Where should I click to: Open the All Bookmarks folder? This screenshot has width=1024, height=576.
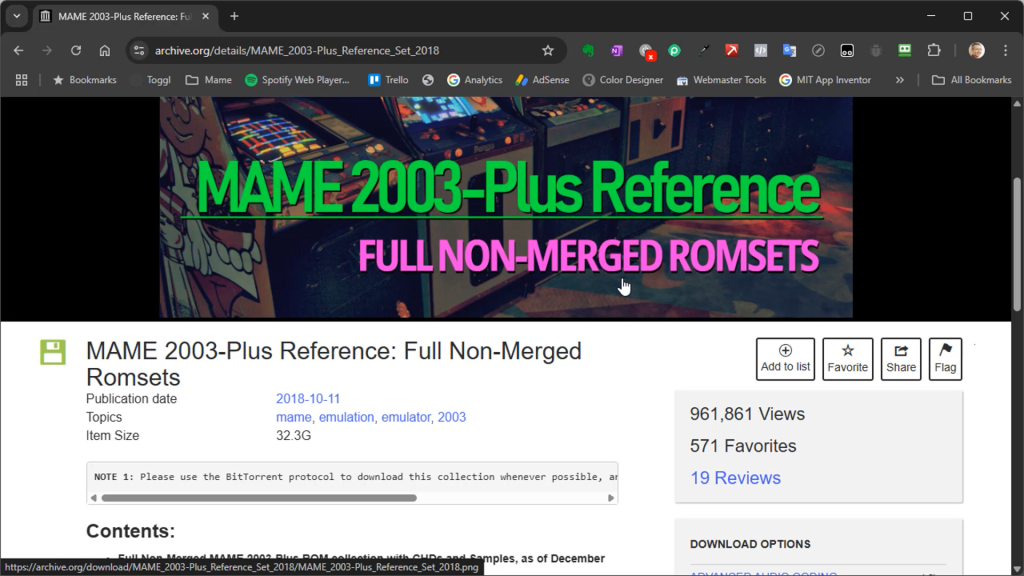(x=972, y=80)
